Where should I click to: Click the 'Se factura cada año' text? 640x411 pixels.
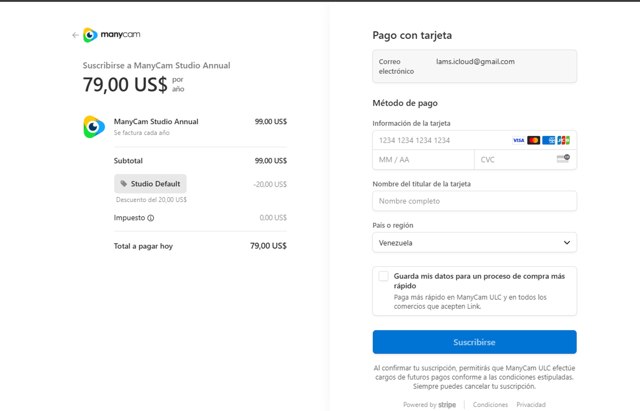point(141,133)
